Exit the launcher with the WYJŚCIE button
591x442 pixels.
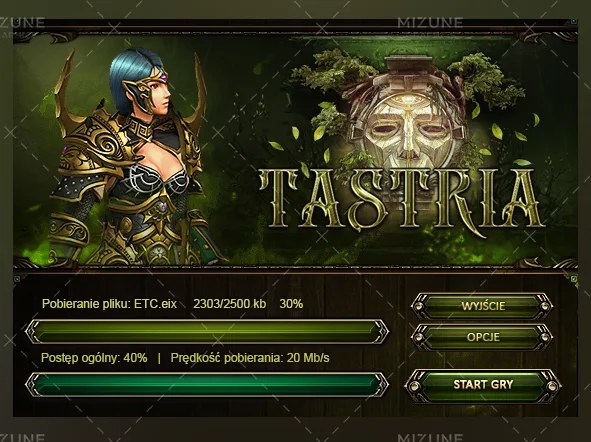pos(483,306)
